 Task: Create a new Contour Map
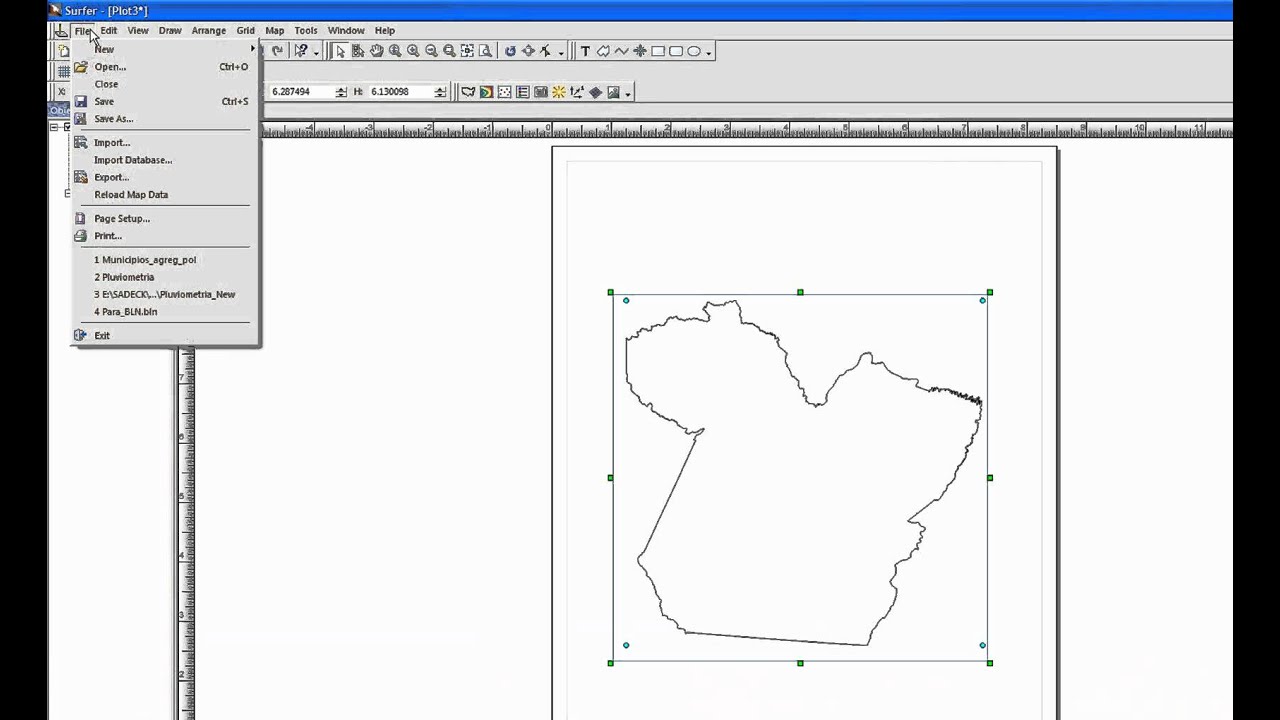click(x=486, y=92)
